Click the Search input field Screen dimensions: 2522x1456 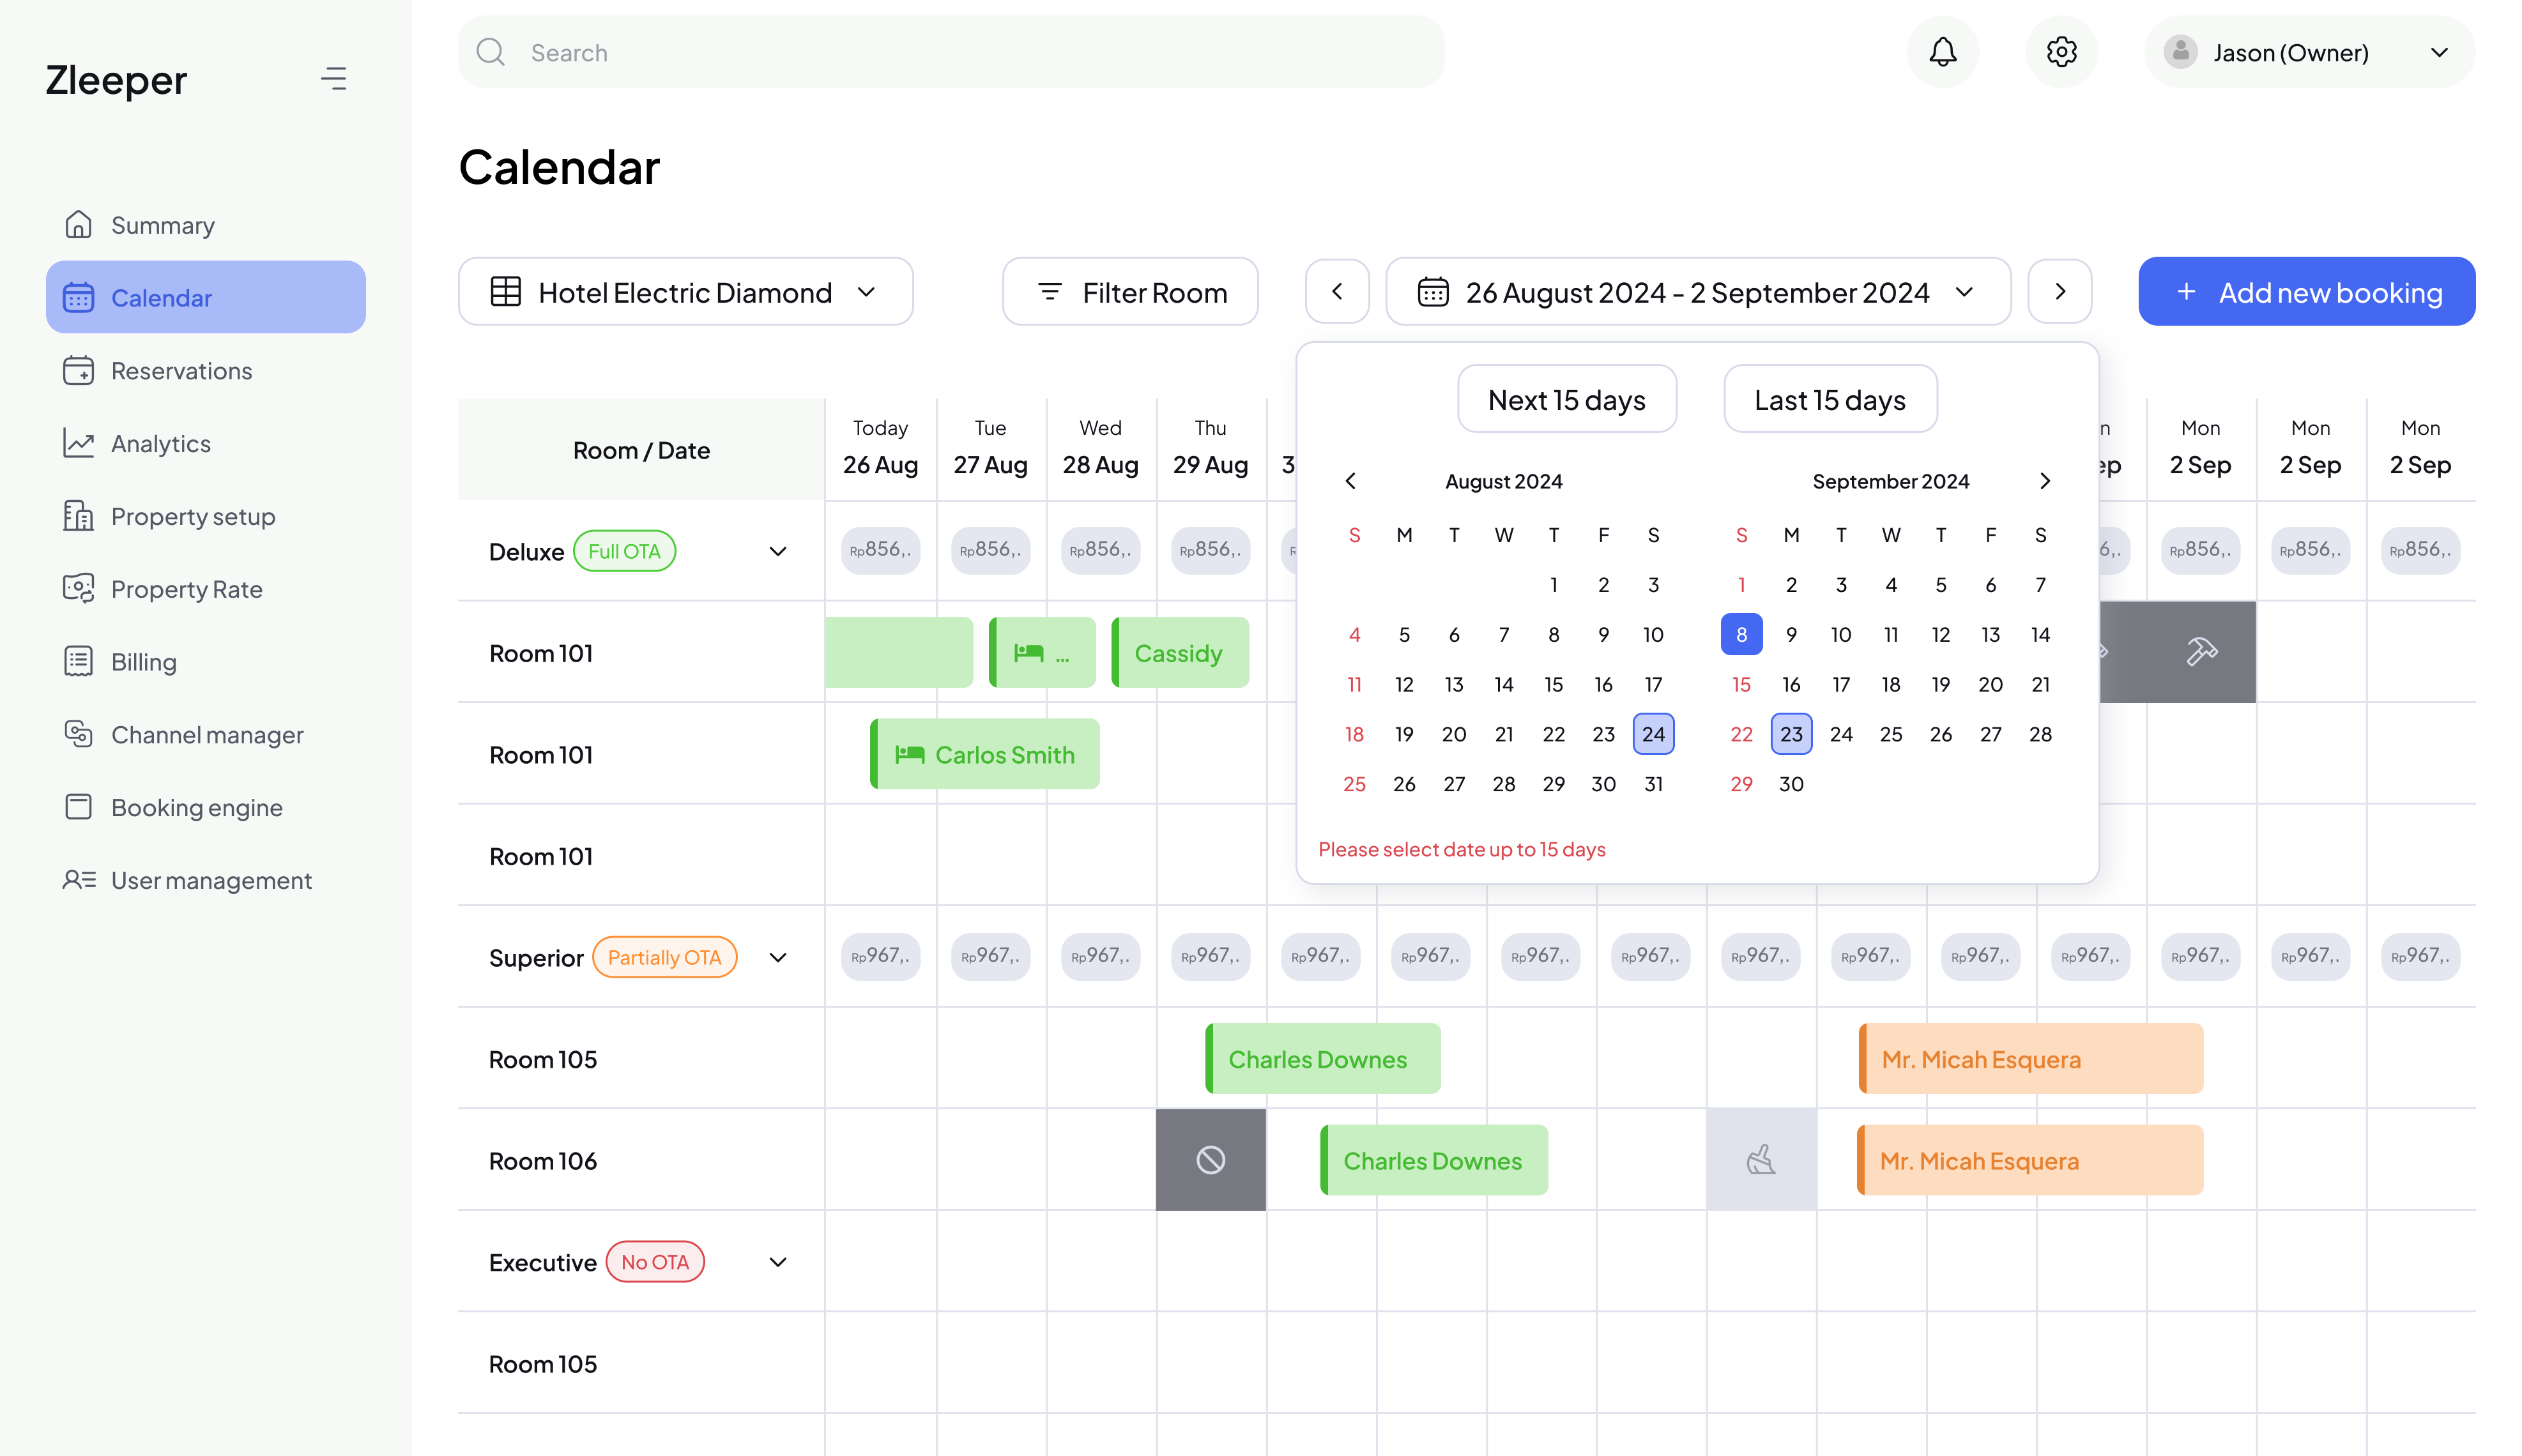pos(951,52)
